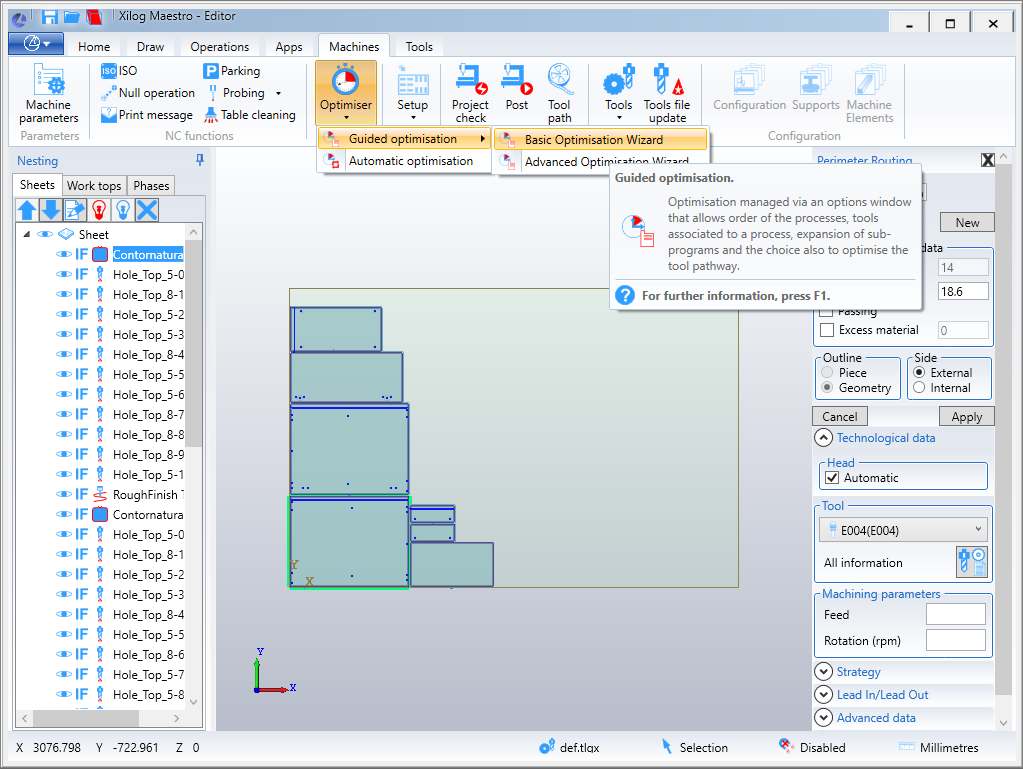Expand Advanced data section
The width and height of the screenshot is (1023, 769).
824,717
